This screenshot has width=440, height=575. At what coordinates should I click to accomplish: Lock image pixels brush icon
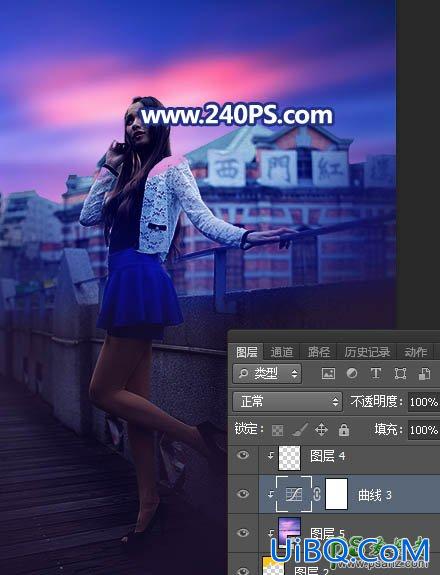(x=300, y=429)
